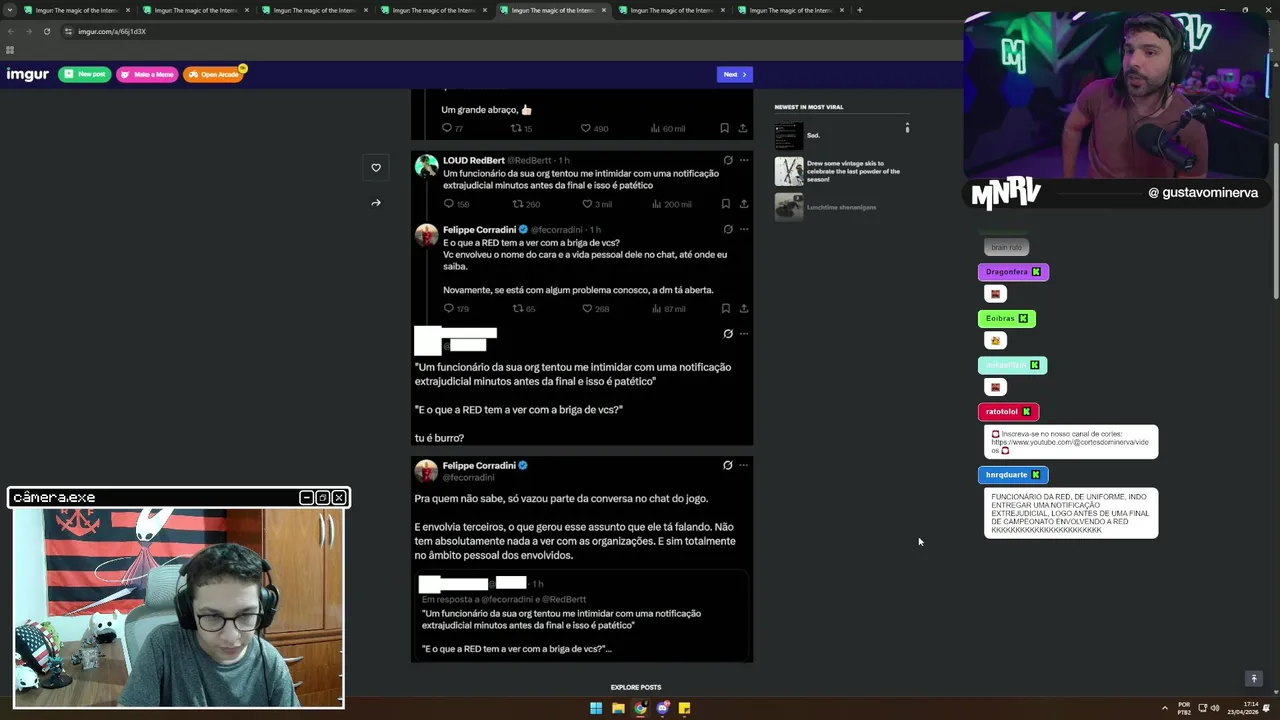Click the '@ gustavominerva' handle text
Image resolution: width=1280 pixels, height=720 pixels.
coord(1203,192)
